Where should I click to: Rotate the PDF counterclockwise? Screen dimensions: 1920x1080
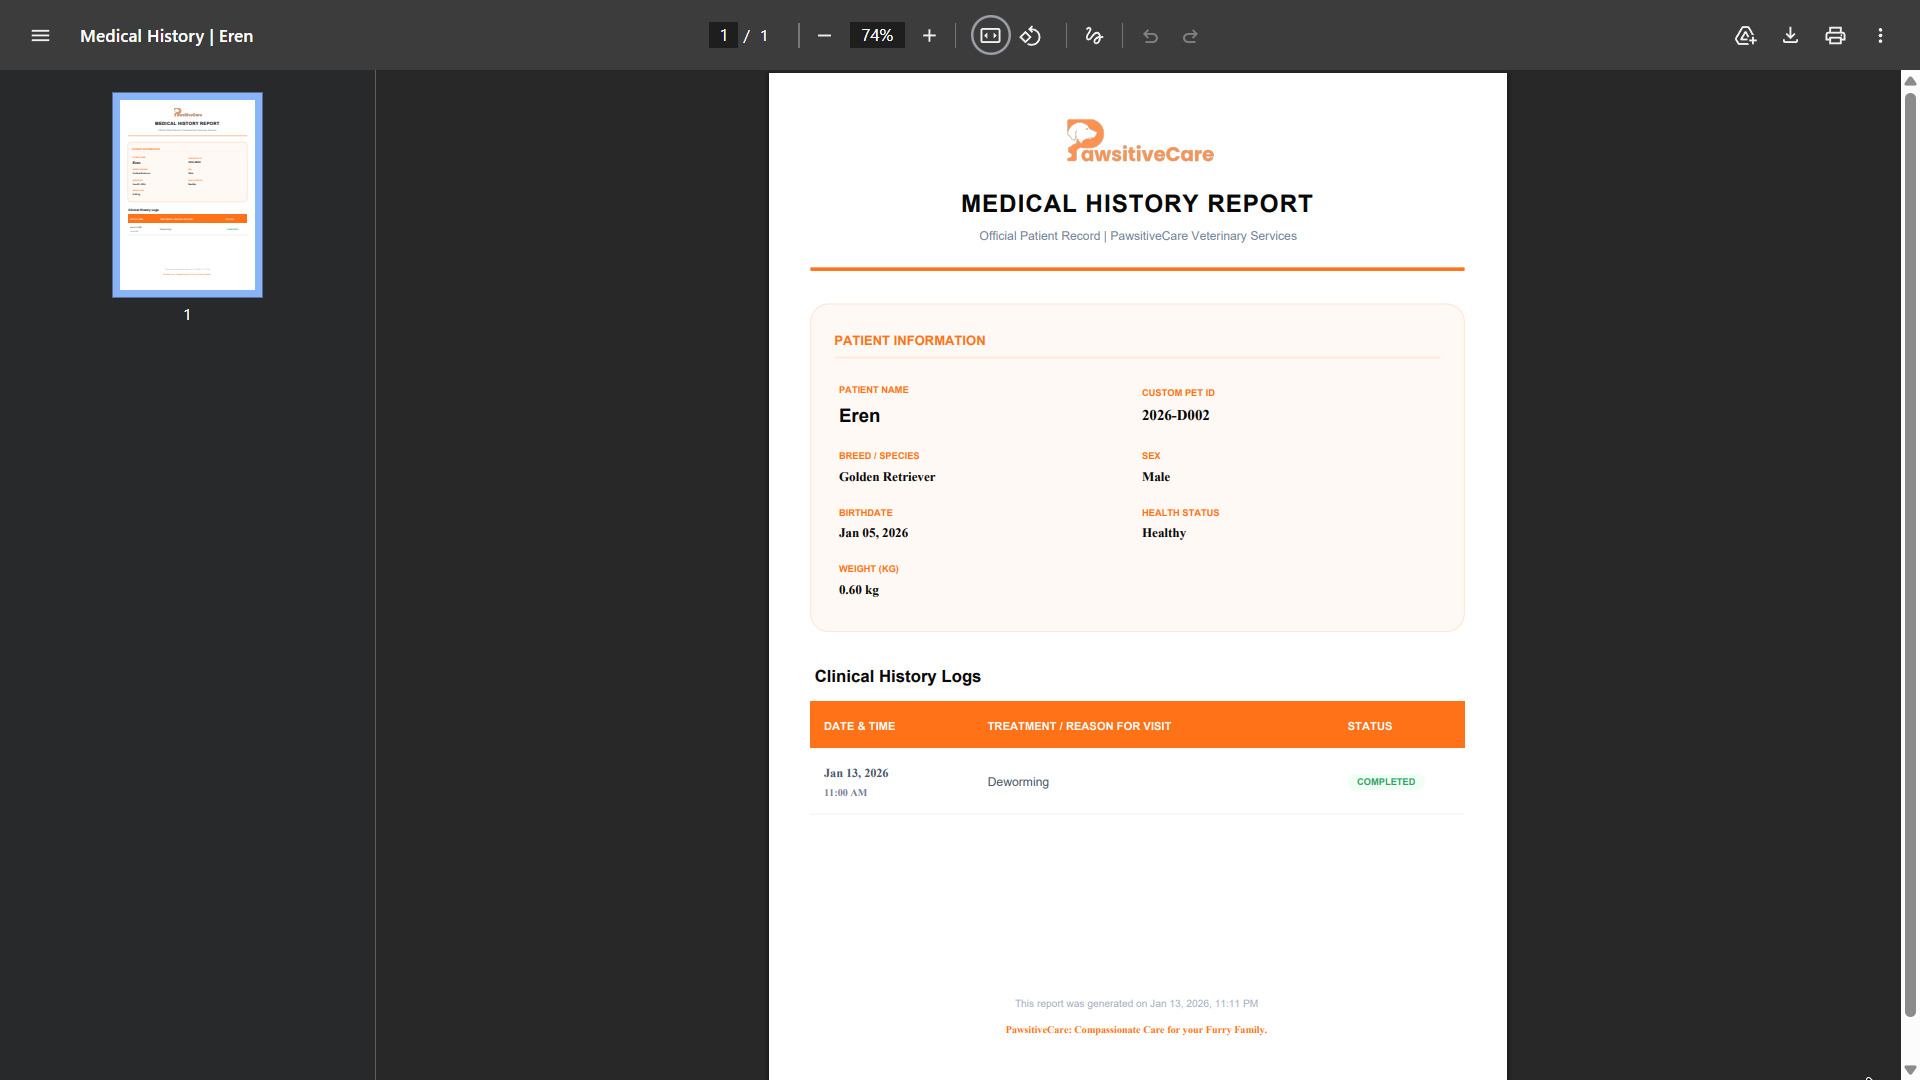[1031, 35]
